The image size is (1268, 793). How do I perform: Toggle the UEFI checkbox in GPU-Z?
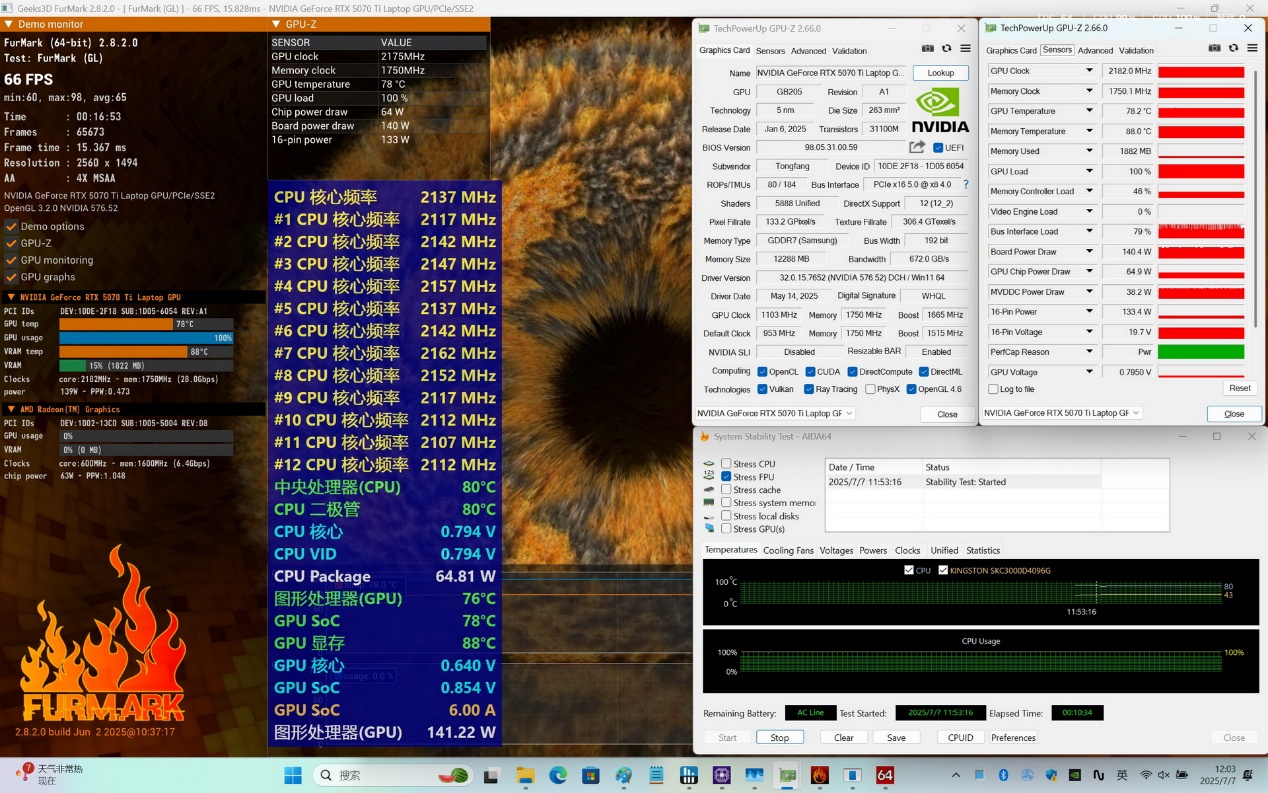coord(937,147)
